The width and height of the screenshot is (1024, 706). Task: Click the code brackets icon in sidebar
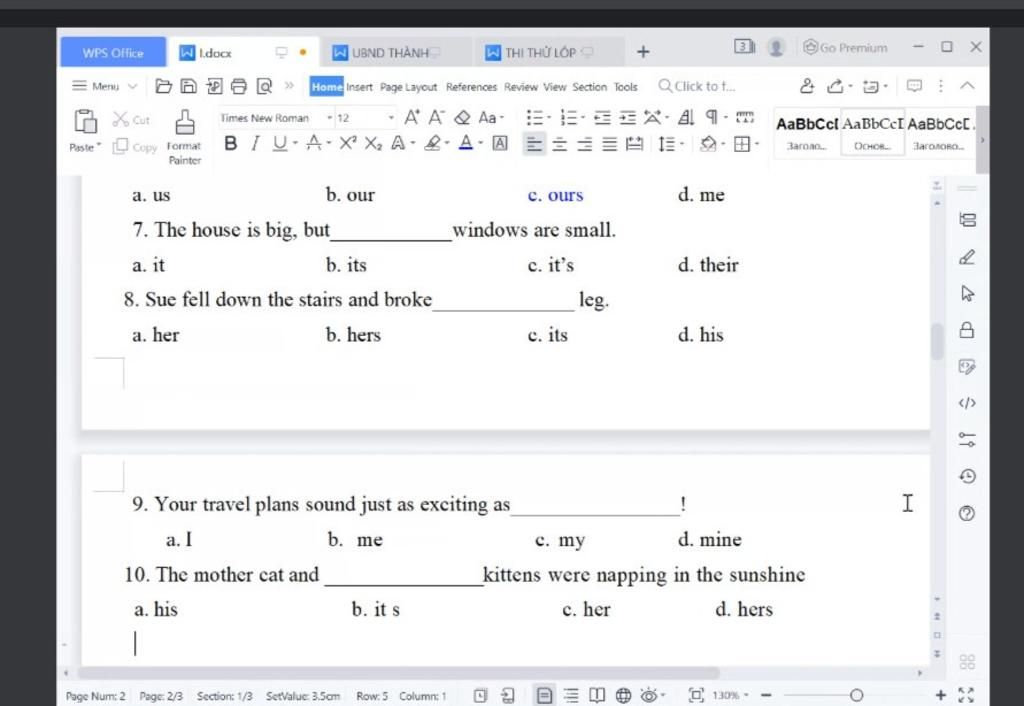click(x=967, y=403)
